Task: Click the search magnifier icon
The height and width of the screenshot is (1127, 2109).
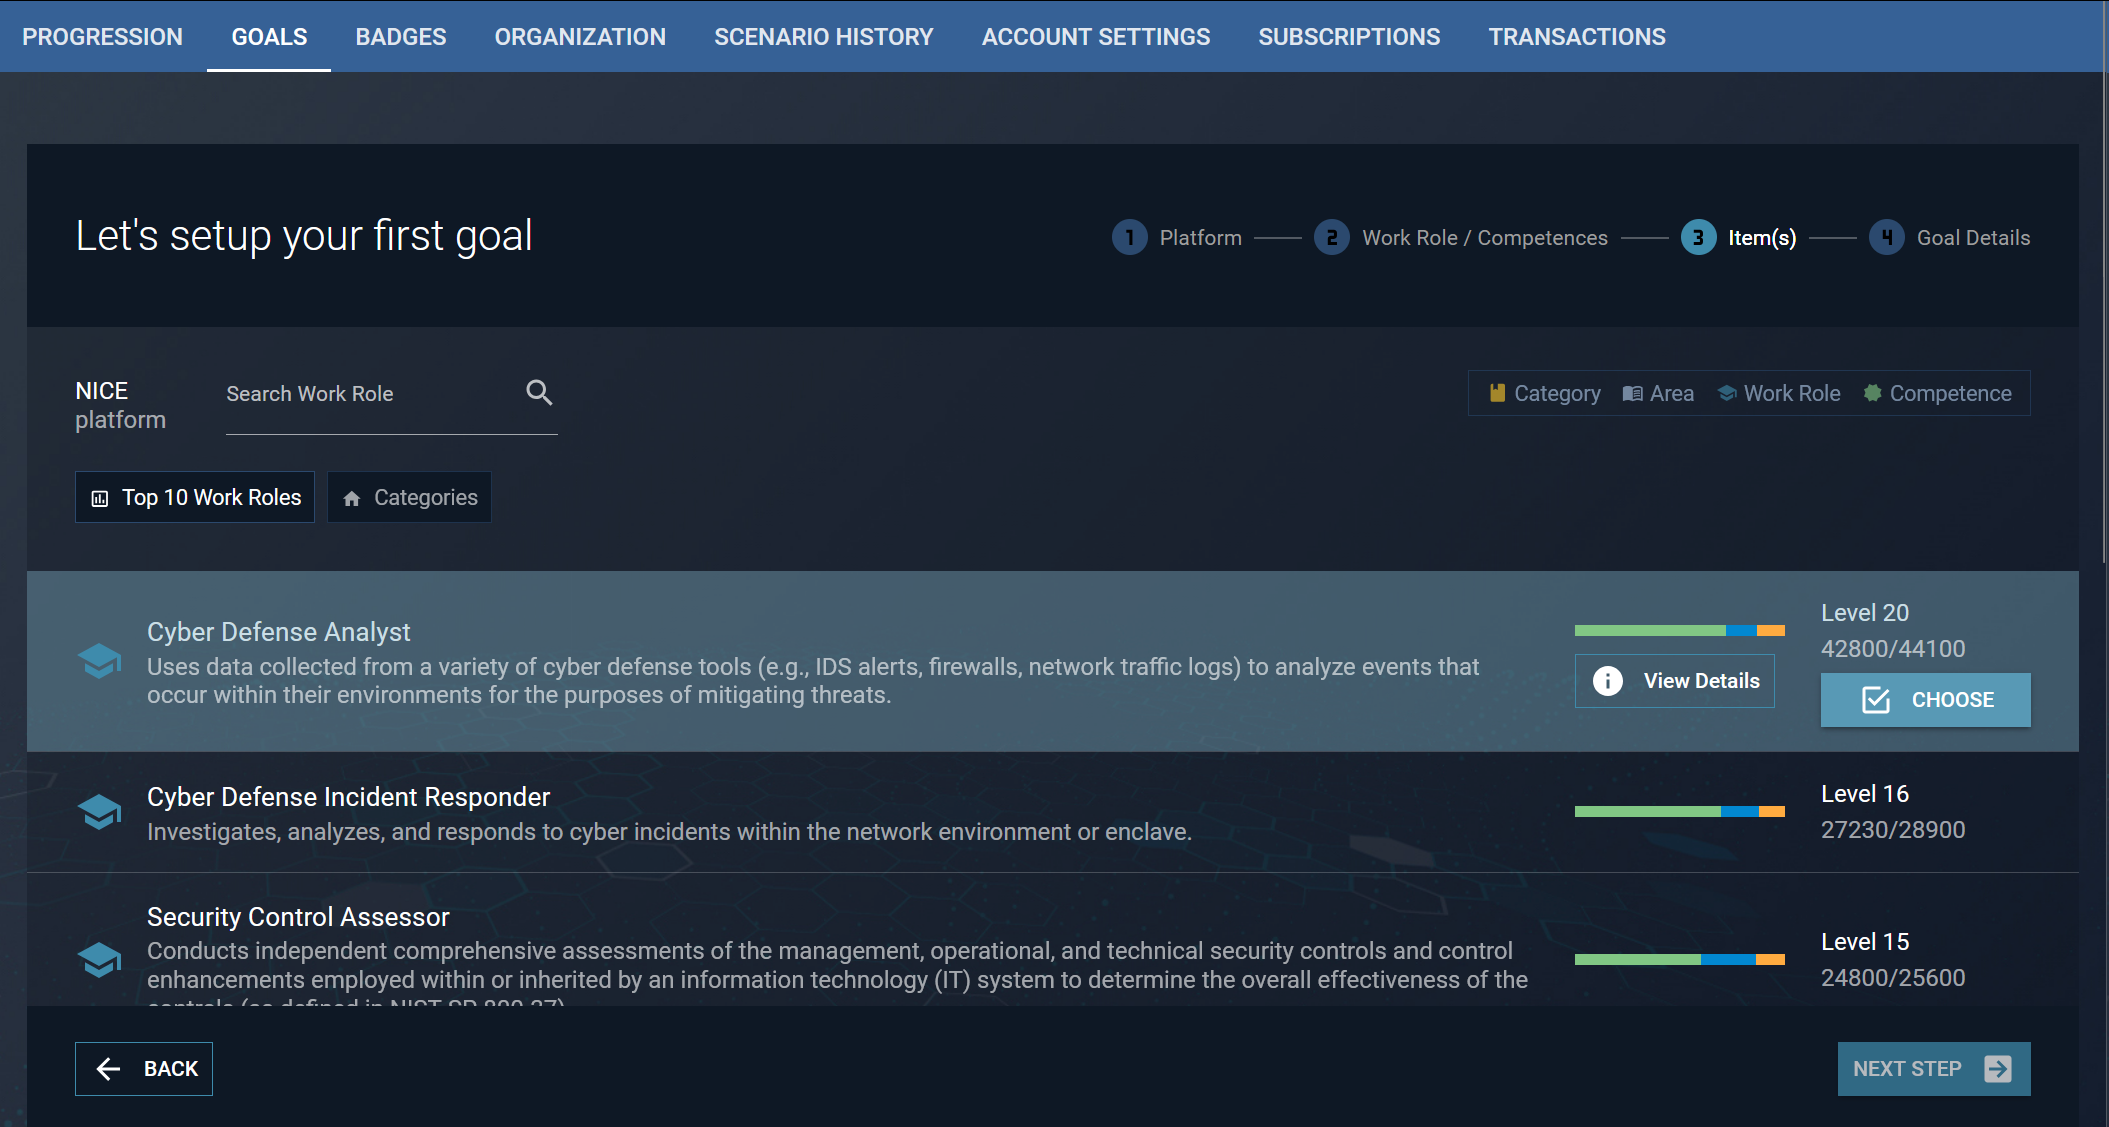Action: coord(539,392)
